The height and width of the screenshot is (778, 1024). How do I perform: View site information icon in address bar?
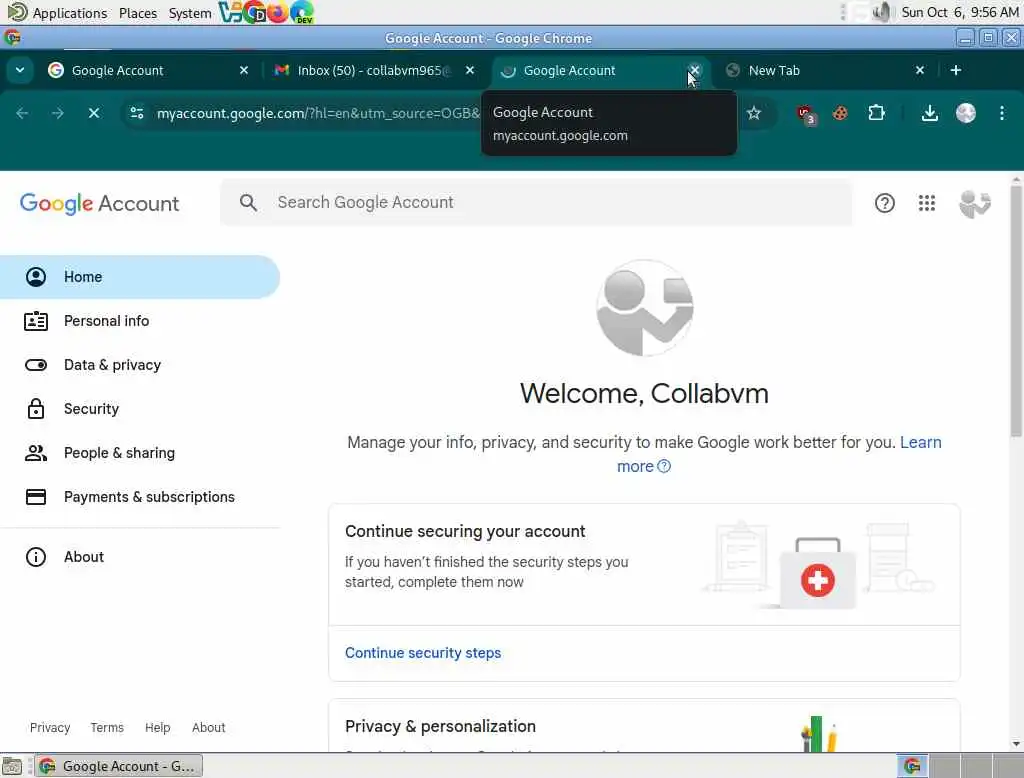137,113
